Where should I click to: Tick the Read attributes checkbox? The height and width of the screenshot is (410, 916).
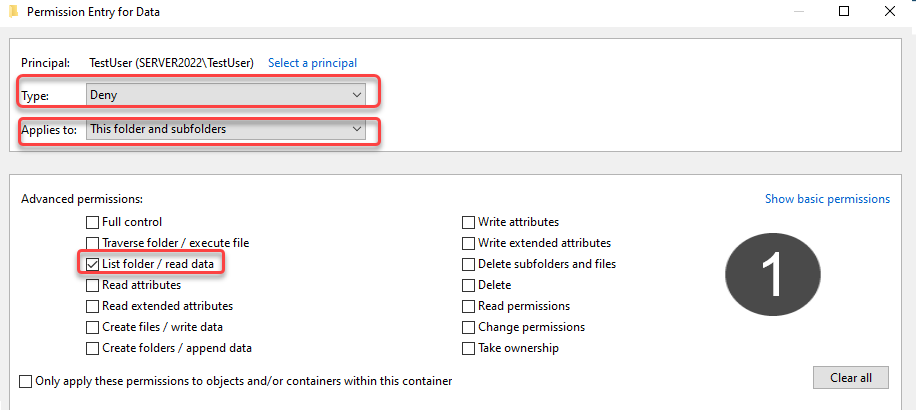coord(92,285)
